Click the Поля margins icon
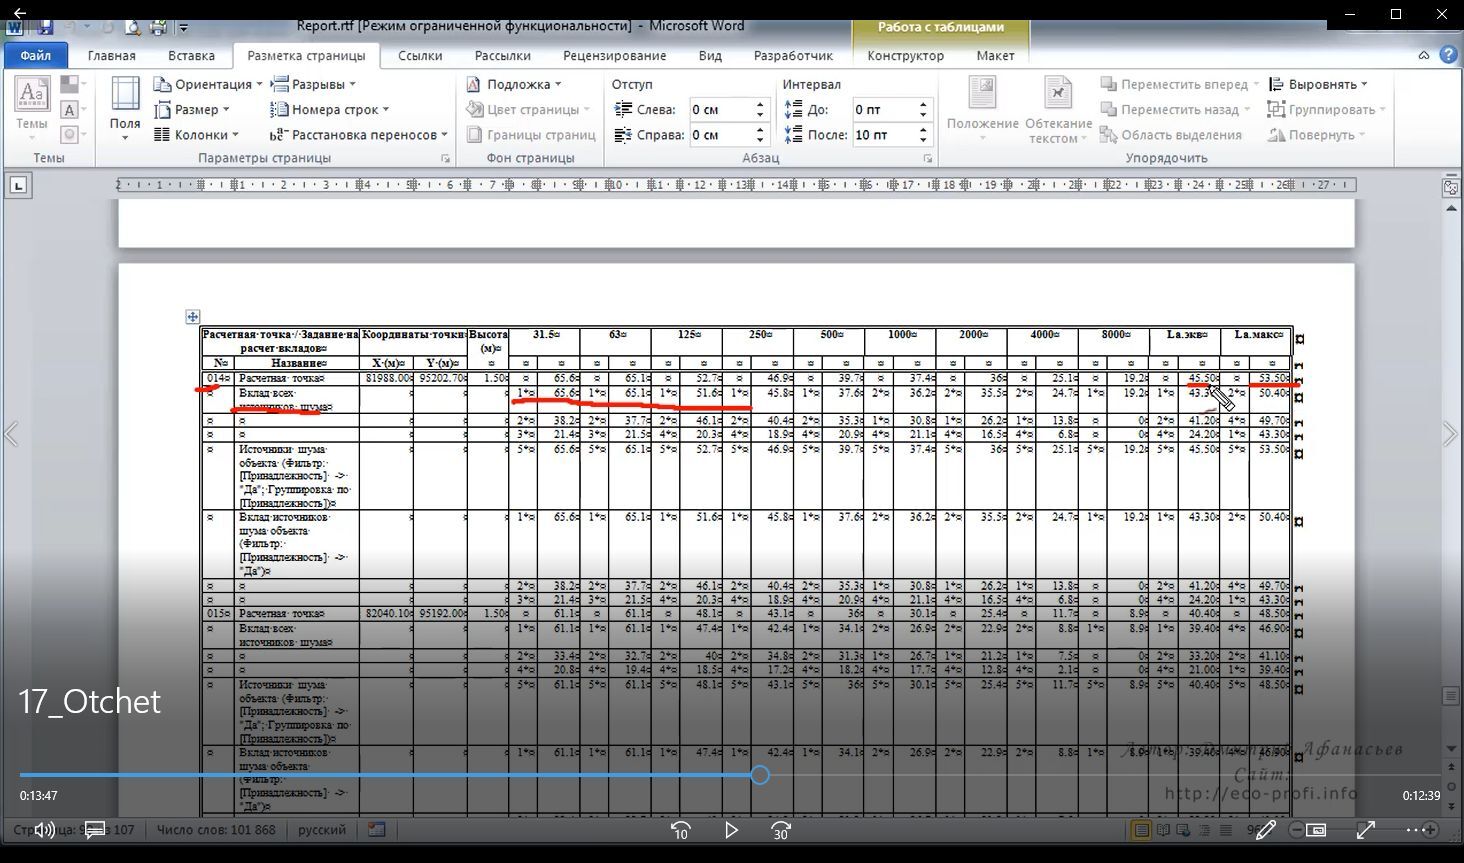1464x863 pixels. [125, 108]
